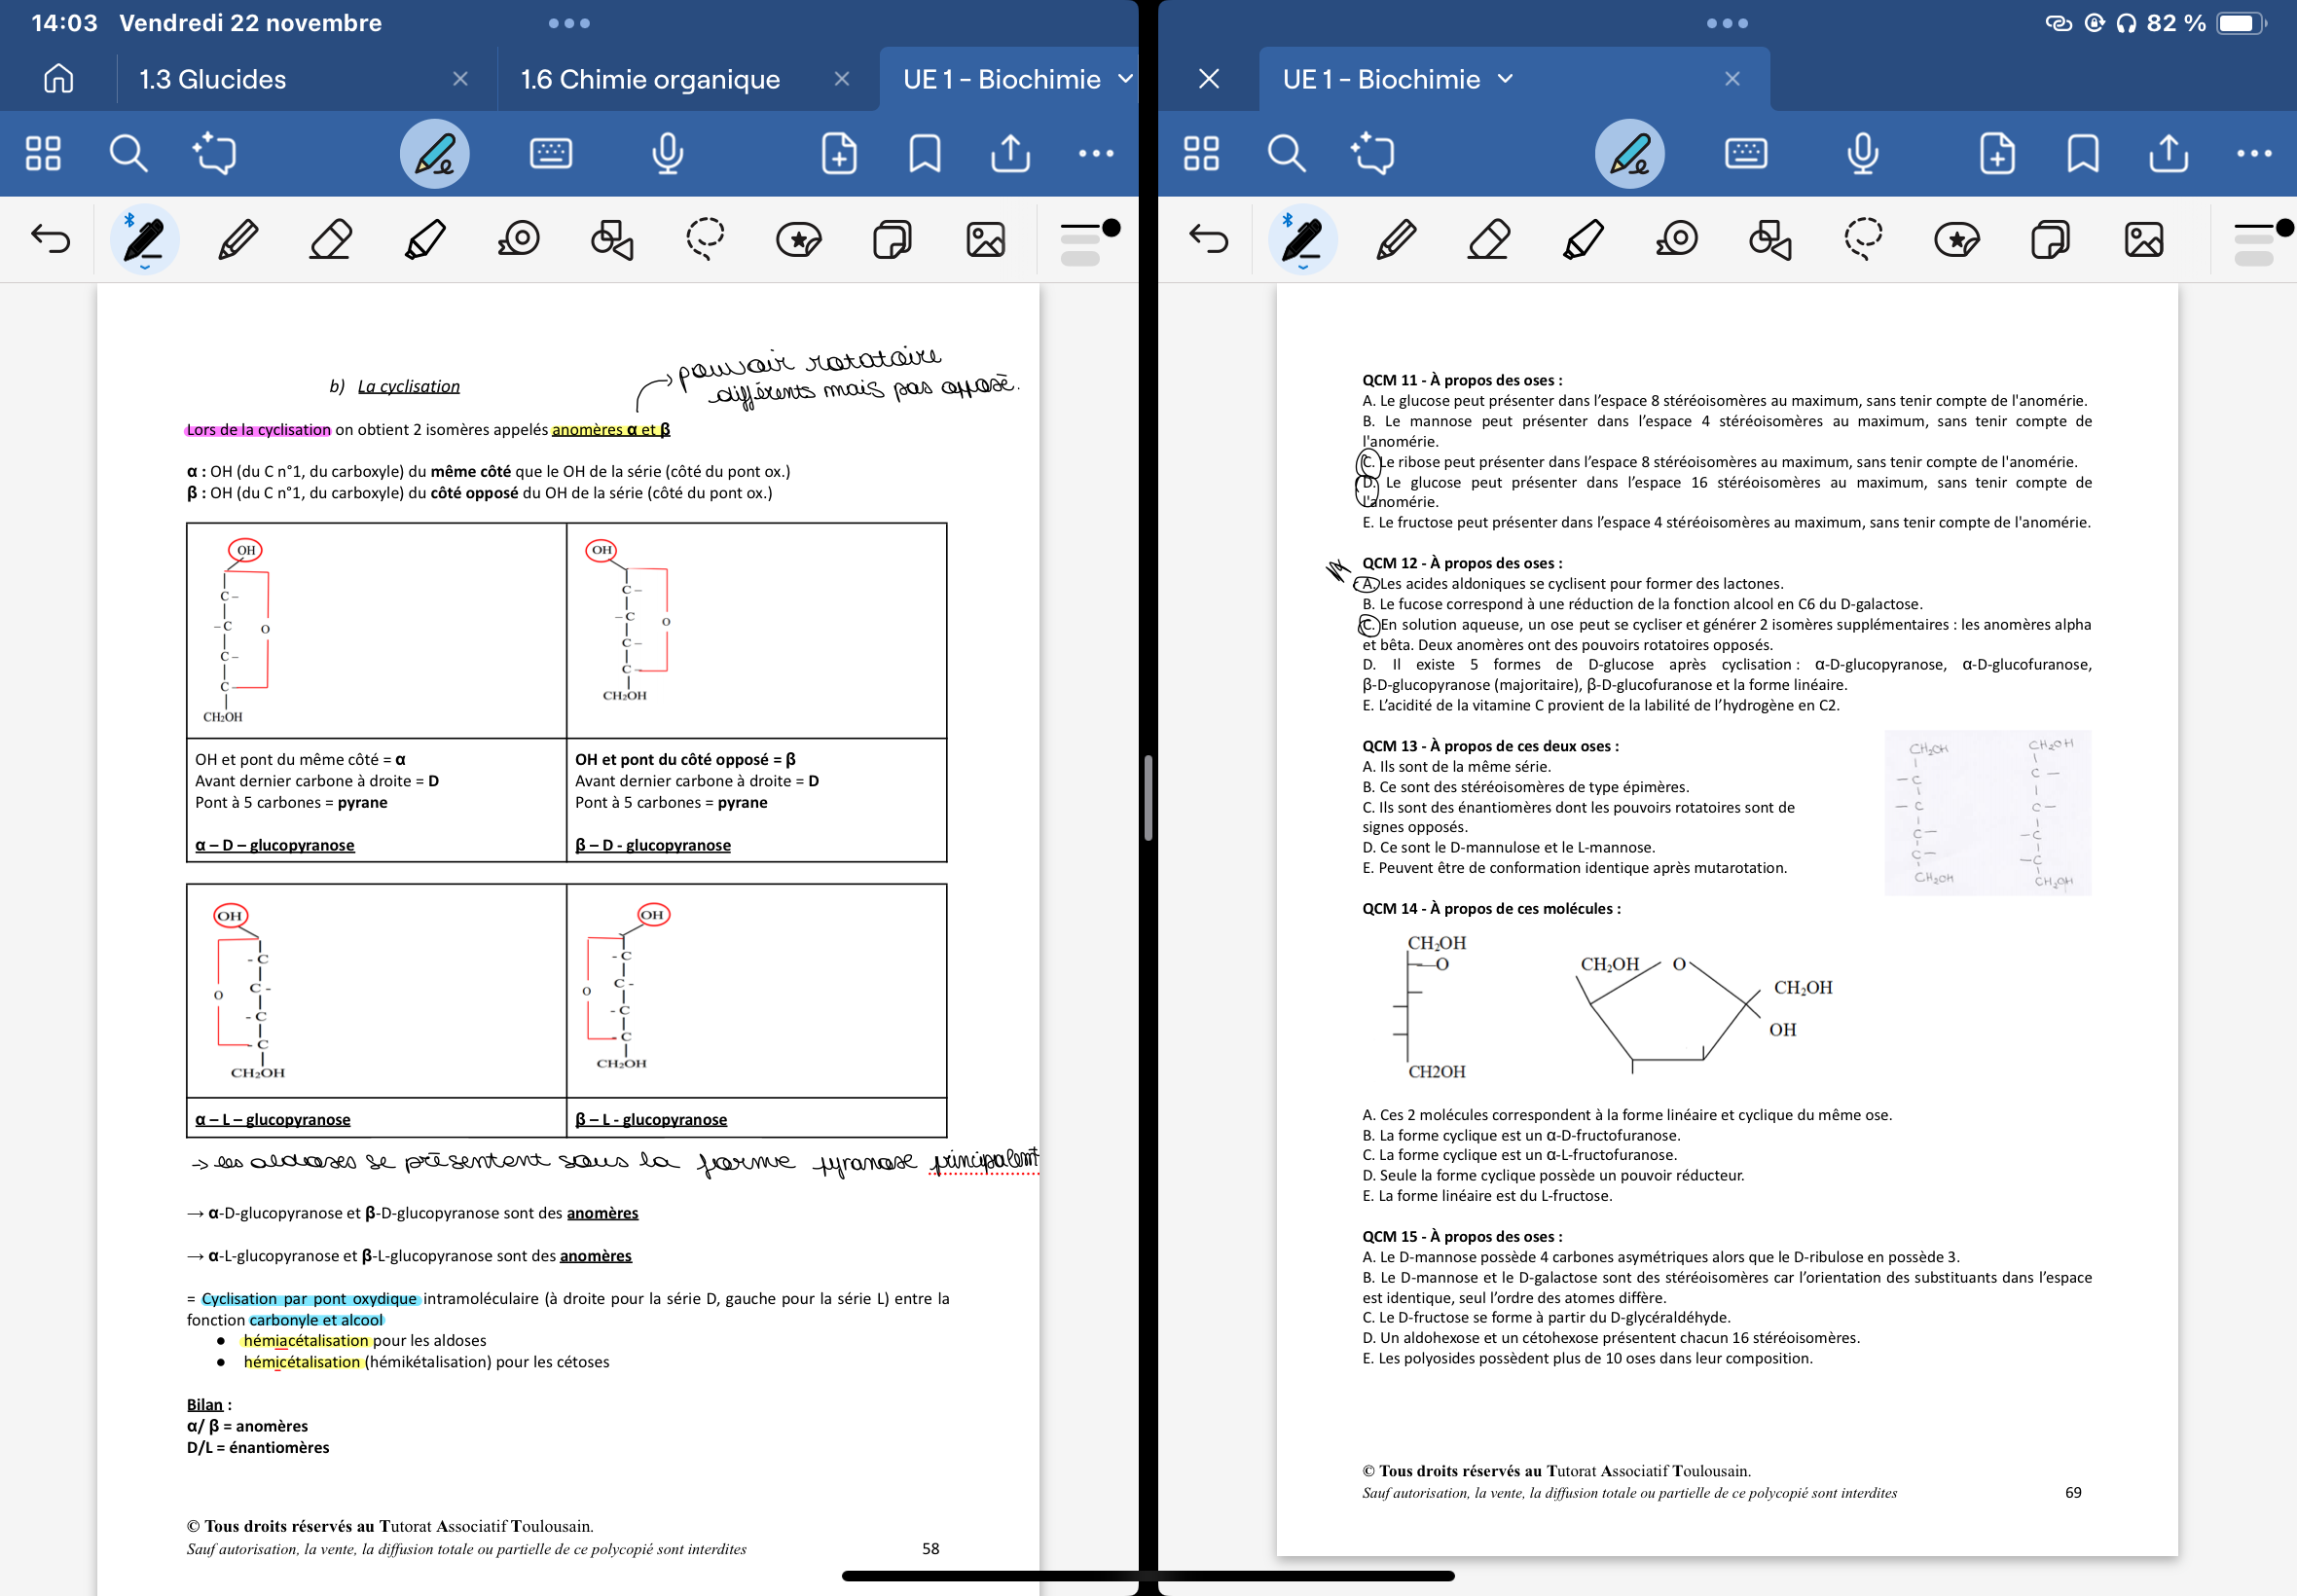Toggle pen editing mode in left pane

[435, 154]
